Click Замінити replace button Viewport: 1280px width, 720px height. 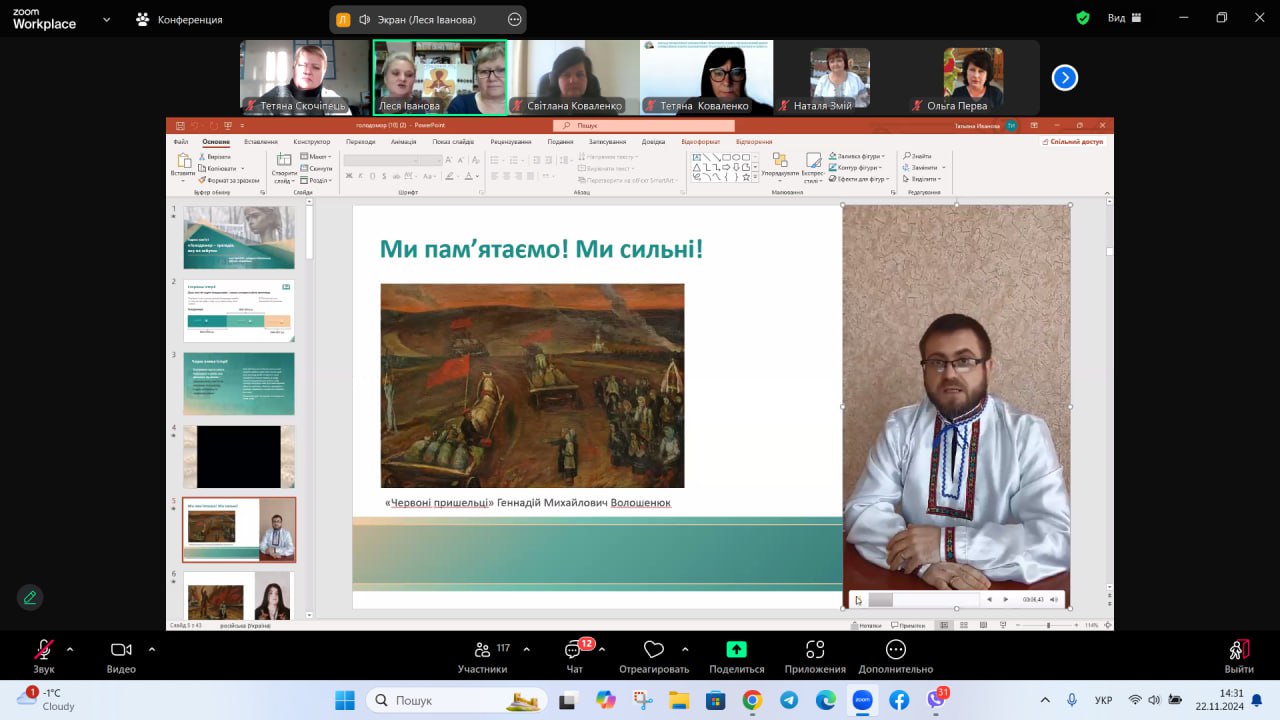(x=920, y=168)
